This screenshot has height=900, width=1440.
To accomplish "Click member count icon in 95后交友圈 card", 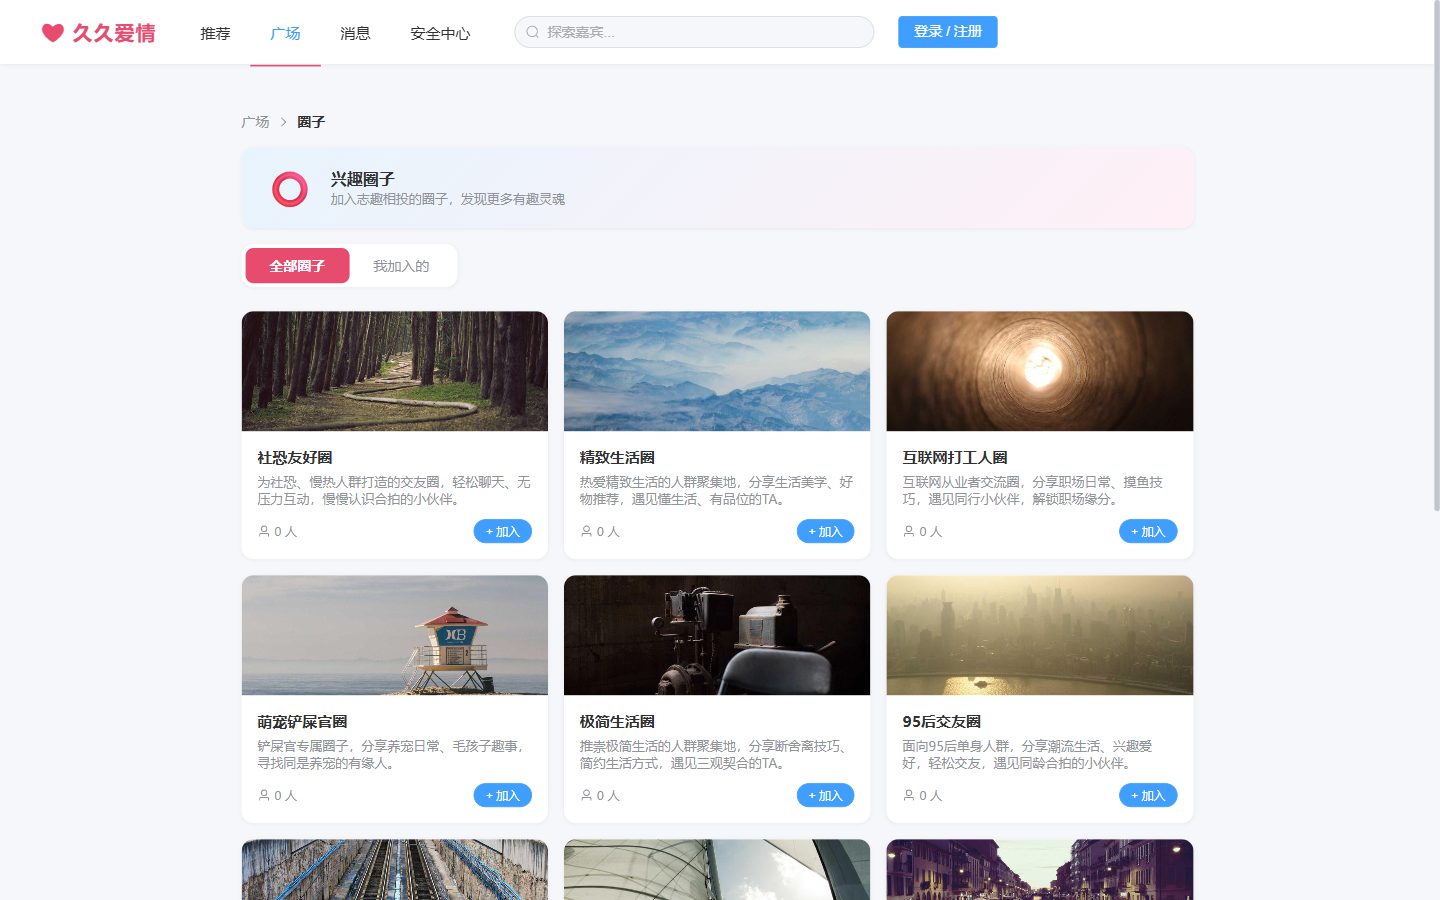I will [x=909, y=795].
